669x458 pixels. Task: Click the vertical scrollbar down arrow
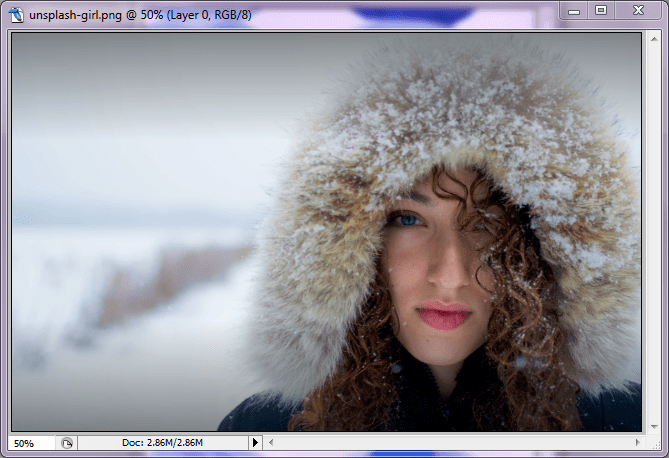click(x=654, y=426)
